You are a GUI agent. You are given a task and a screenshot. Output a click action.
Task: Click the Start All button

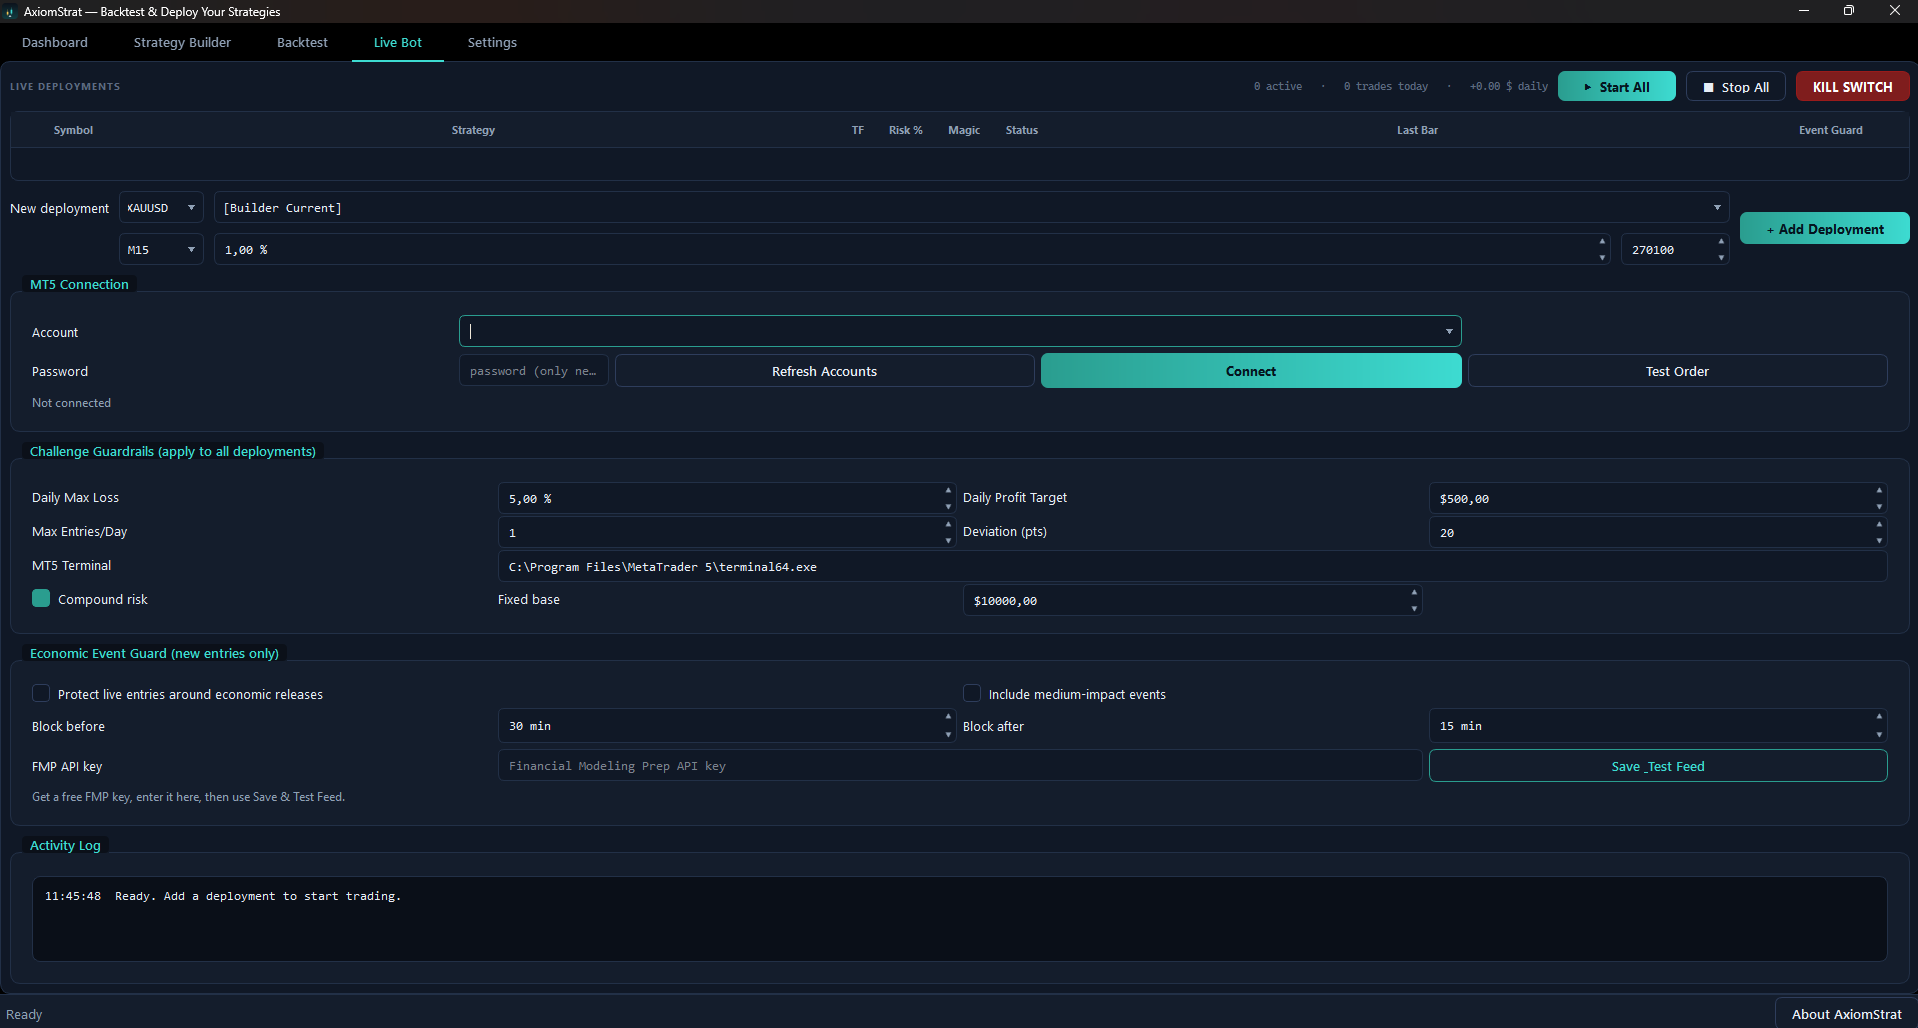pyautogui.click(x=1616, y=87)
